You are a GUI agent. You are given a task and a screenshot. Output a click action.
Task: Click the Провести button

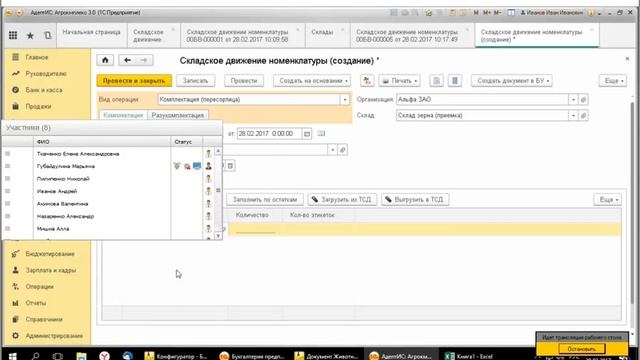pos(244,81)
